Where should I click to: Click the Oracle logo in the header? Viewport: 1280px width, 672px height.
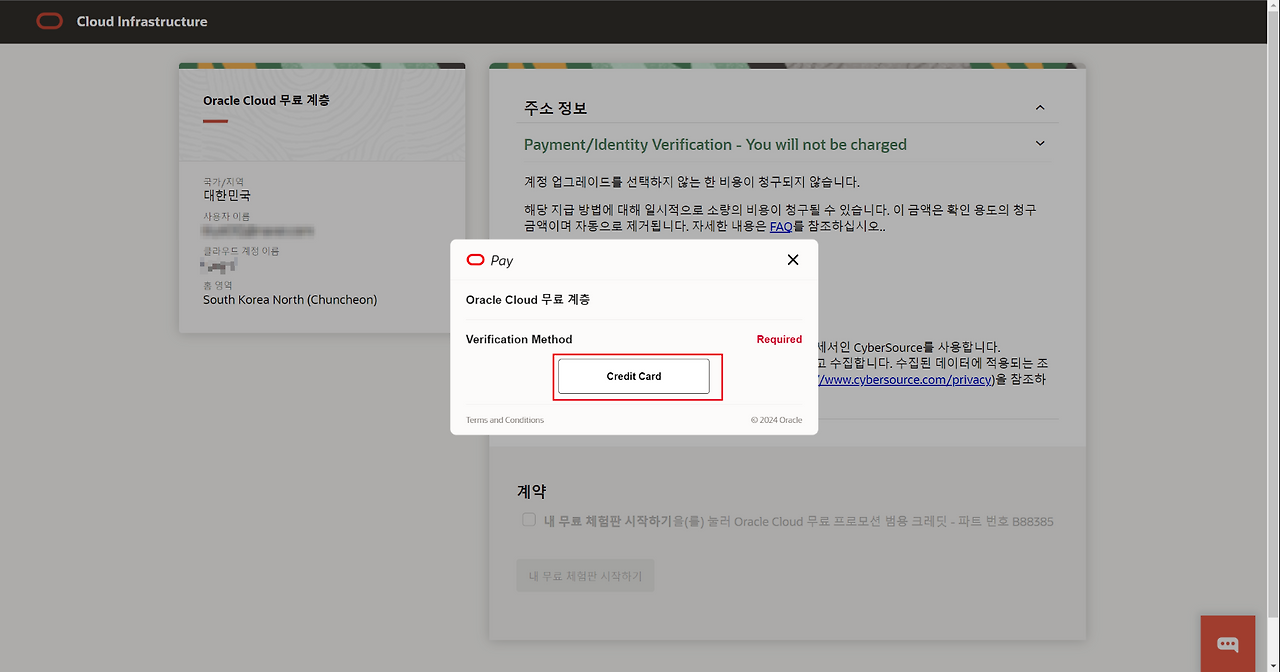(49, 21)
